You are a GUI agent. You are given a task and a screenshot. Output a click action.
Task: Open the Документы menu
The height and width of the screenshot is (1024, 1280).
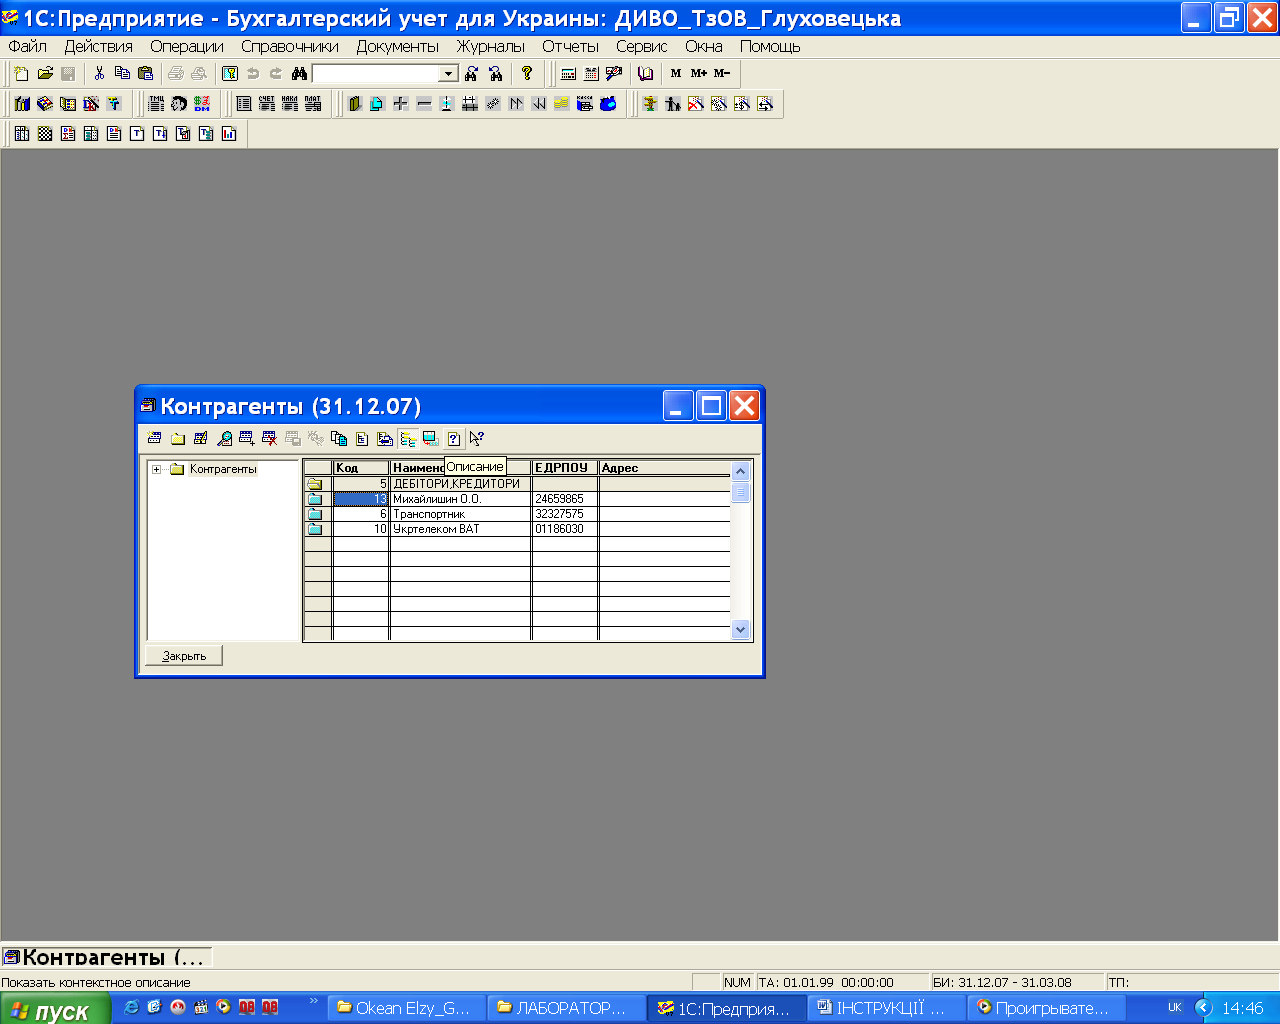pyautogui.click(x=398, y=46)
